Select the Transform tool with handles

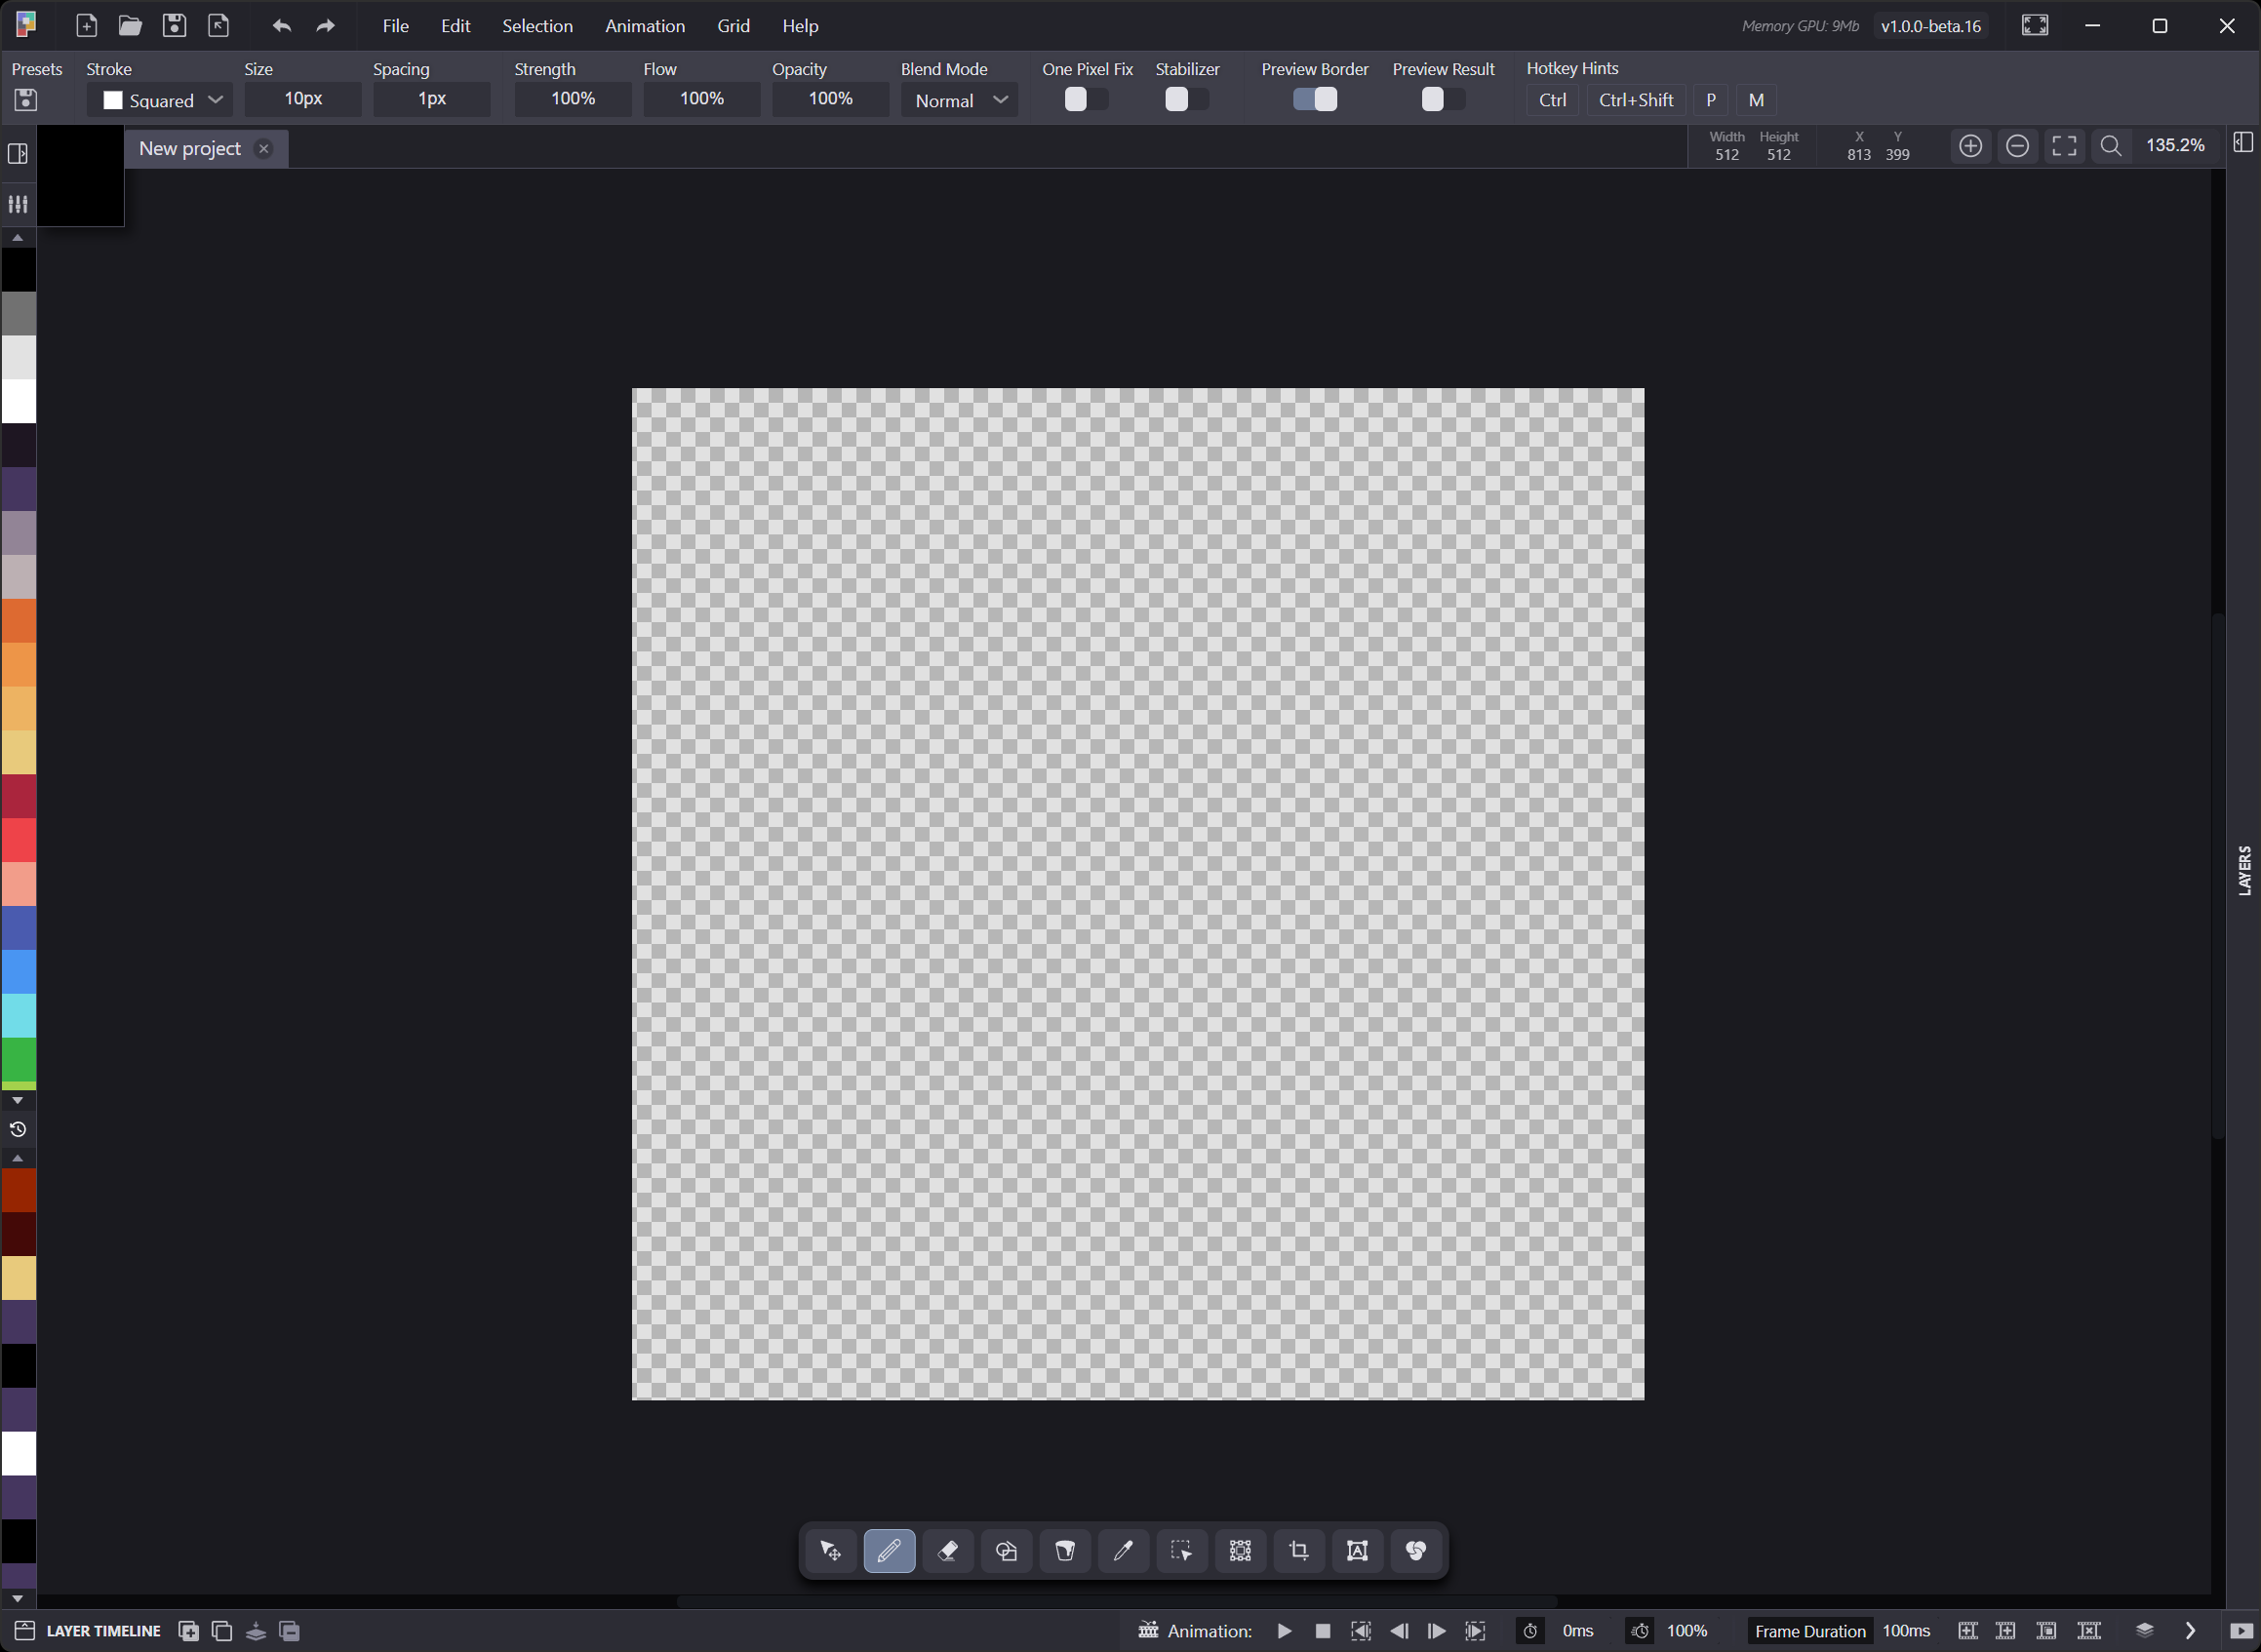1240,1550
